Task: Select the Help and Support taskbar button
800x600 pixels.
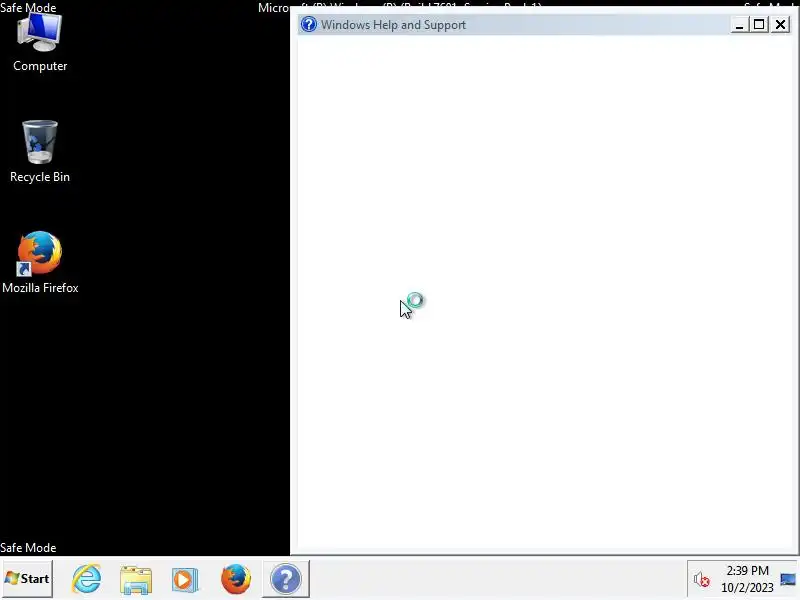Action: 286,579
